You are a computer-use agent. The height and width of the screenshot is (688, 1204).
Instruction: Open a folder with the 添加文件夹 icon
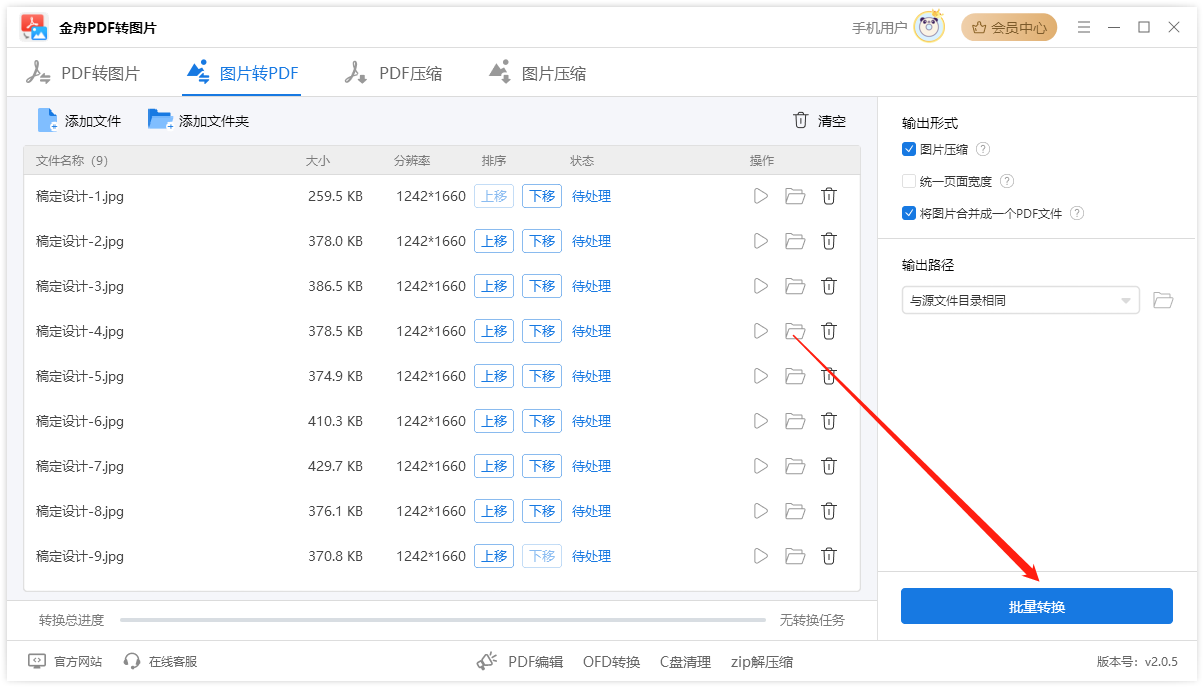point(160,120)
